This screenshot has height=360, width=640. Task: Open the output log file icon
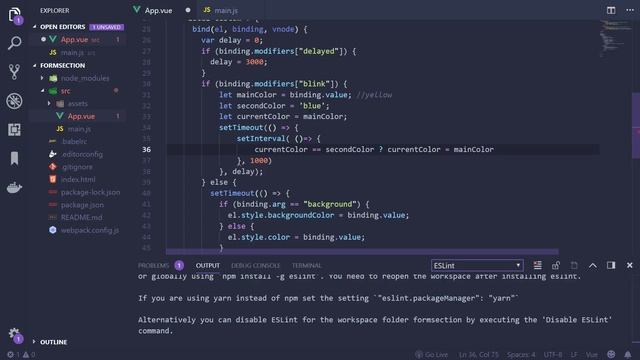(574, 265)
